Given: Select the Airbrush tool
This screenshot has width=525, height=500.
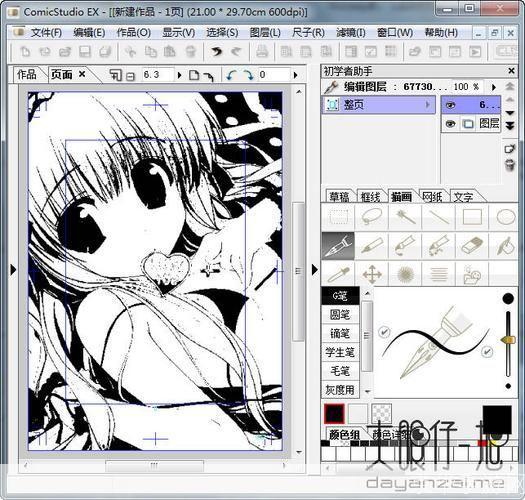Looking at the screenshot, I should 439,245.
